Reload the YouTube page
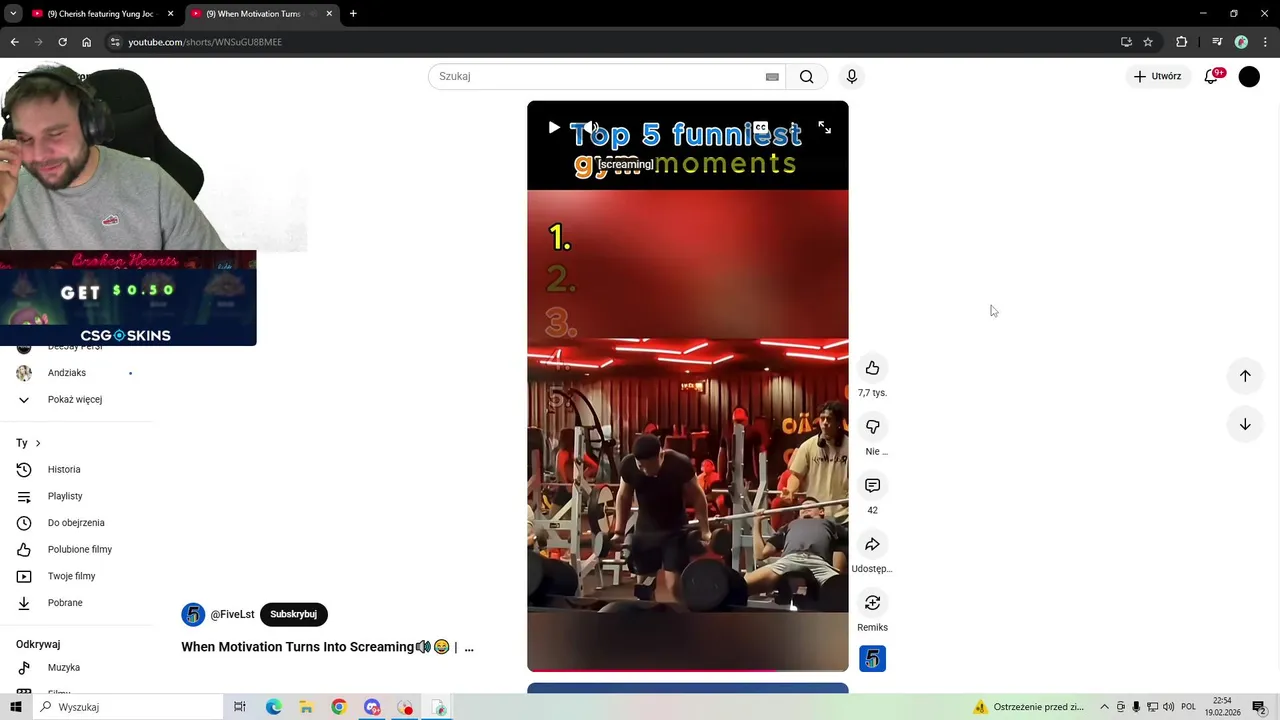Screen dimensions: 1280x720 coord(62,42)
